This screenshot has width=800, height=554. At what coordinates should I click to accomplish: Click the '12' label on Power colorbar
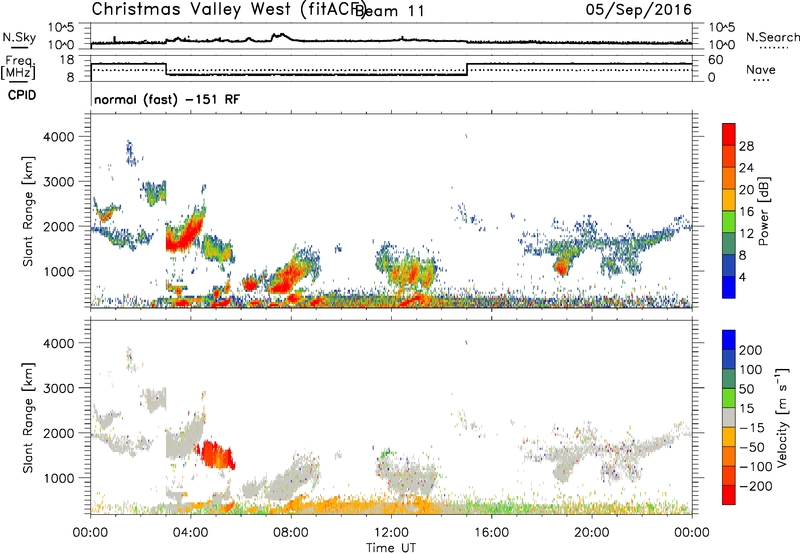pyautogui.click(x=746, y=234)
